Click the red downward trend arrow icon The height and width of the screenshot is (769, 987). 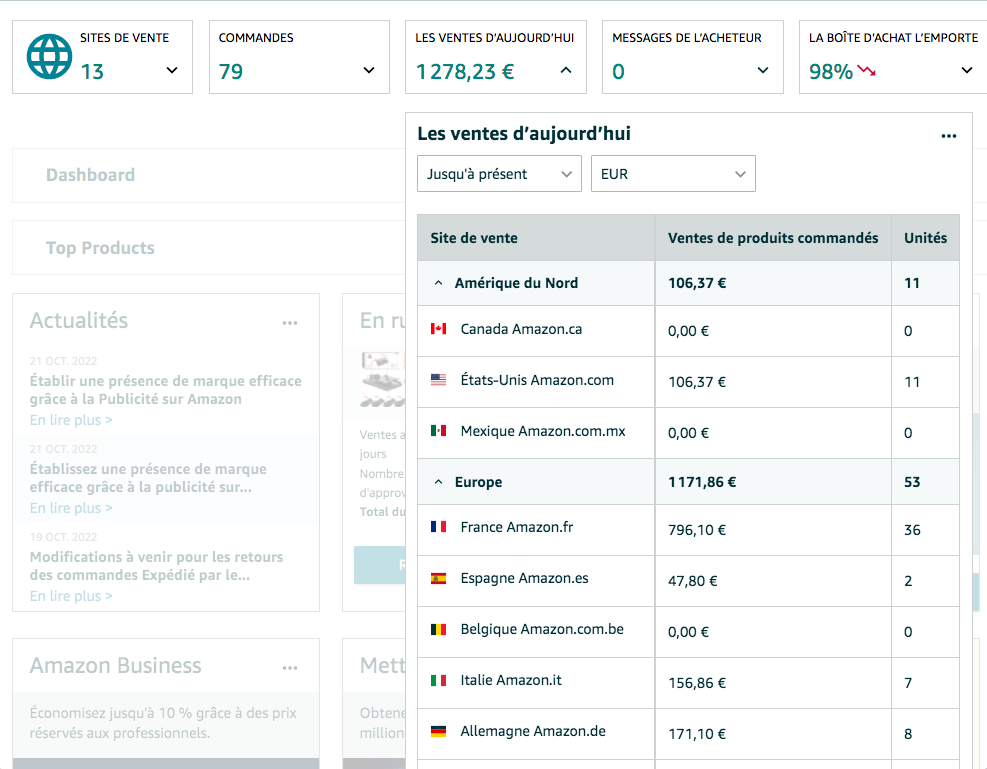tap(867, 70)
